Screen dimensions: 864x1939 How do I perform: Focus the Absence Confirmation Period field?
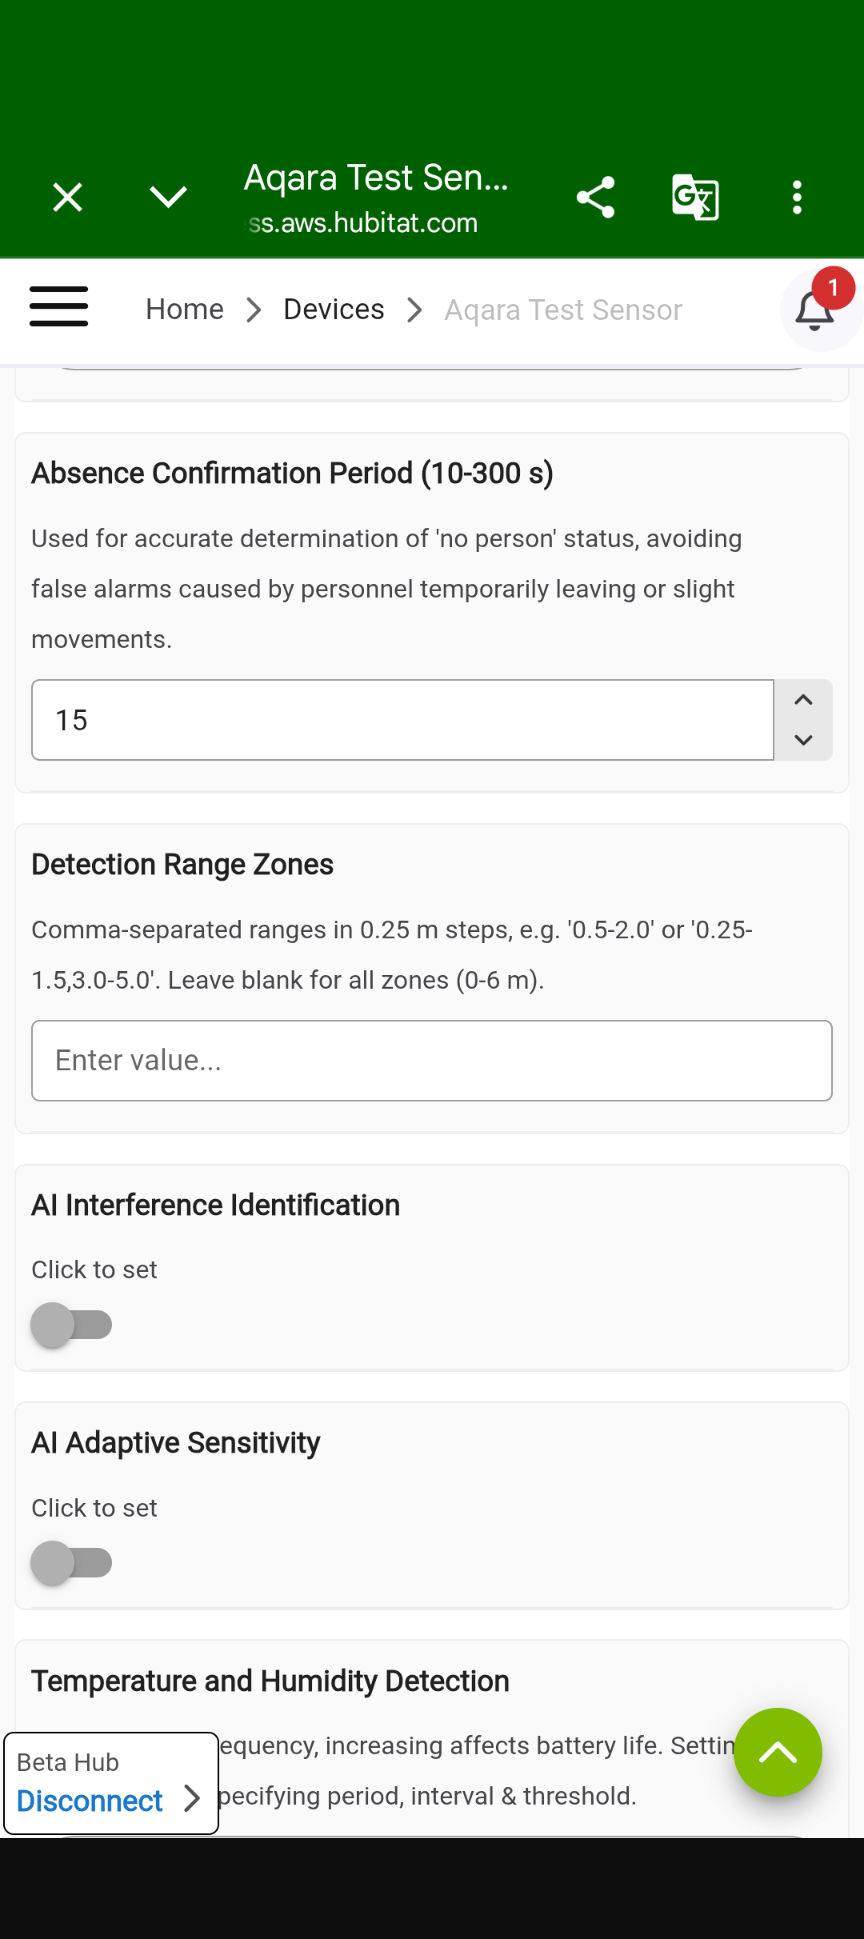click(402, 720)
